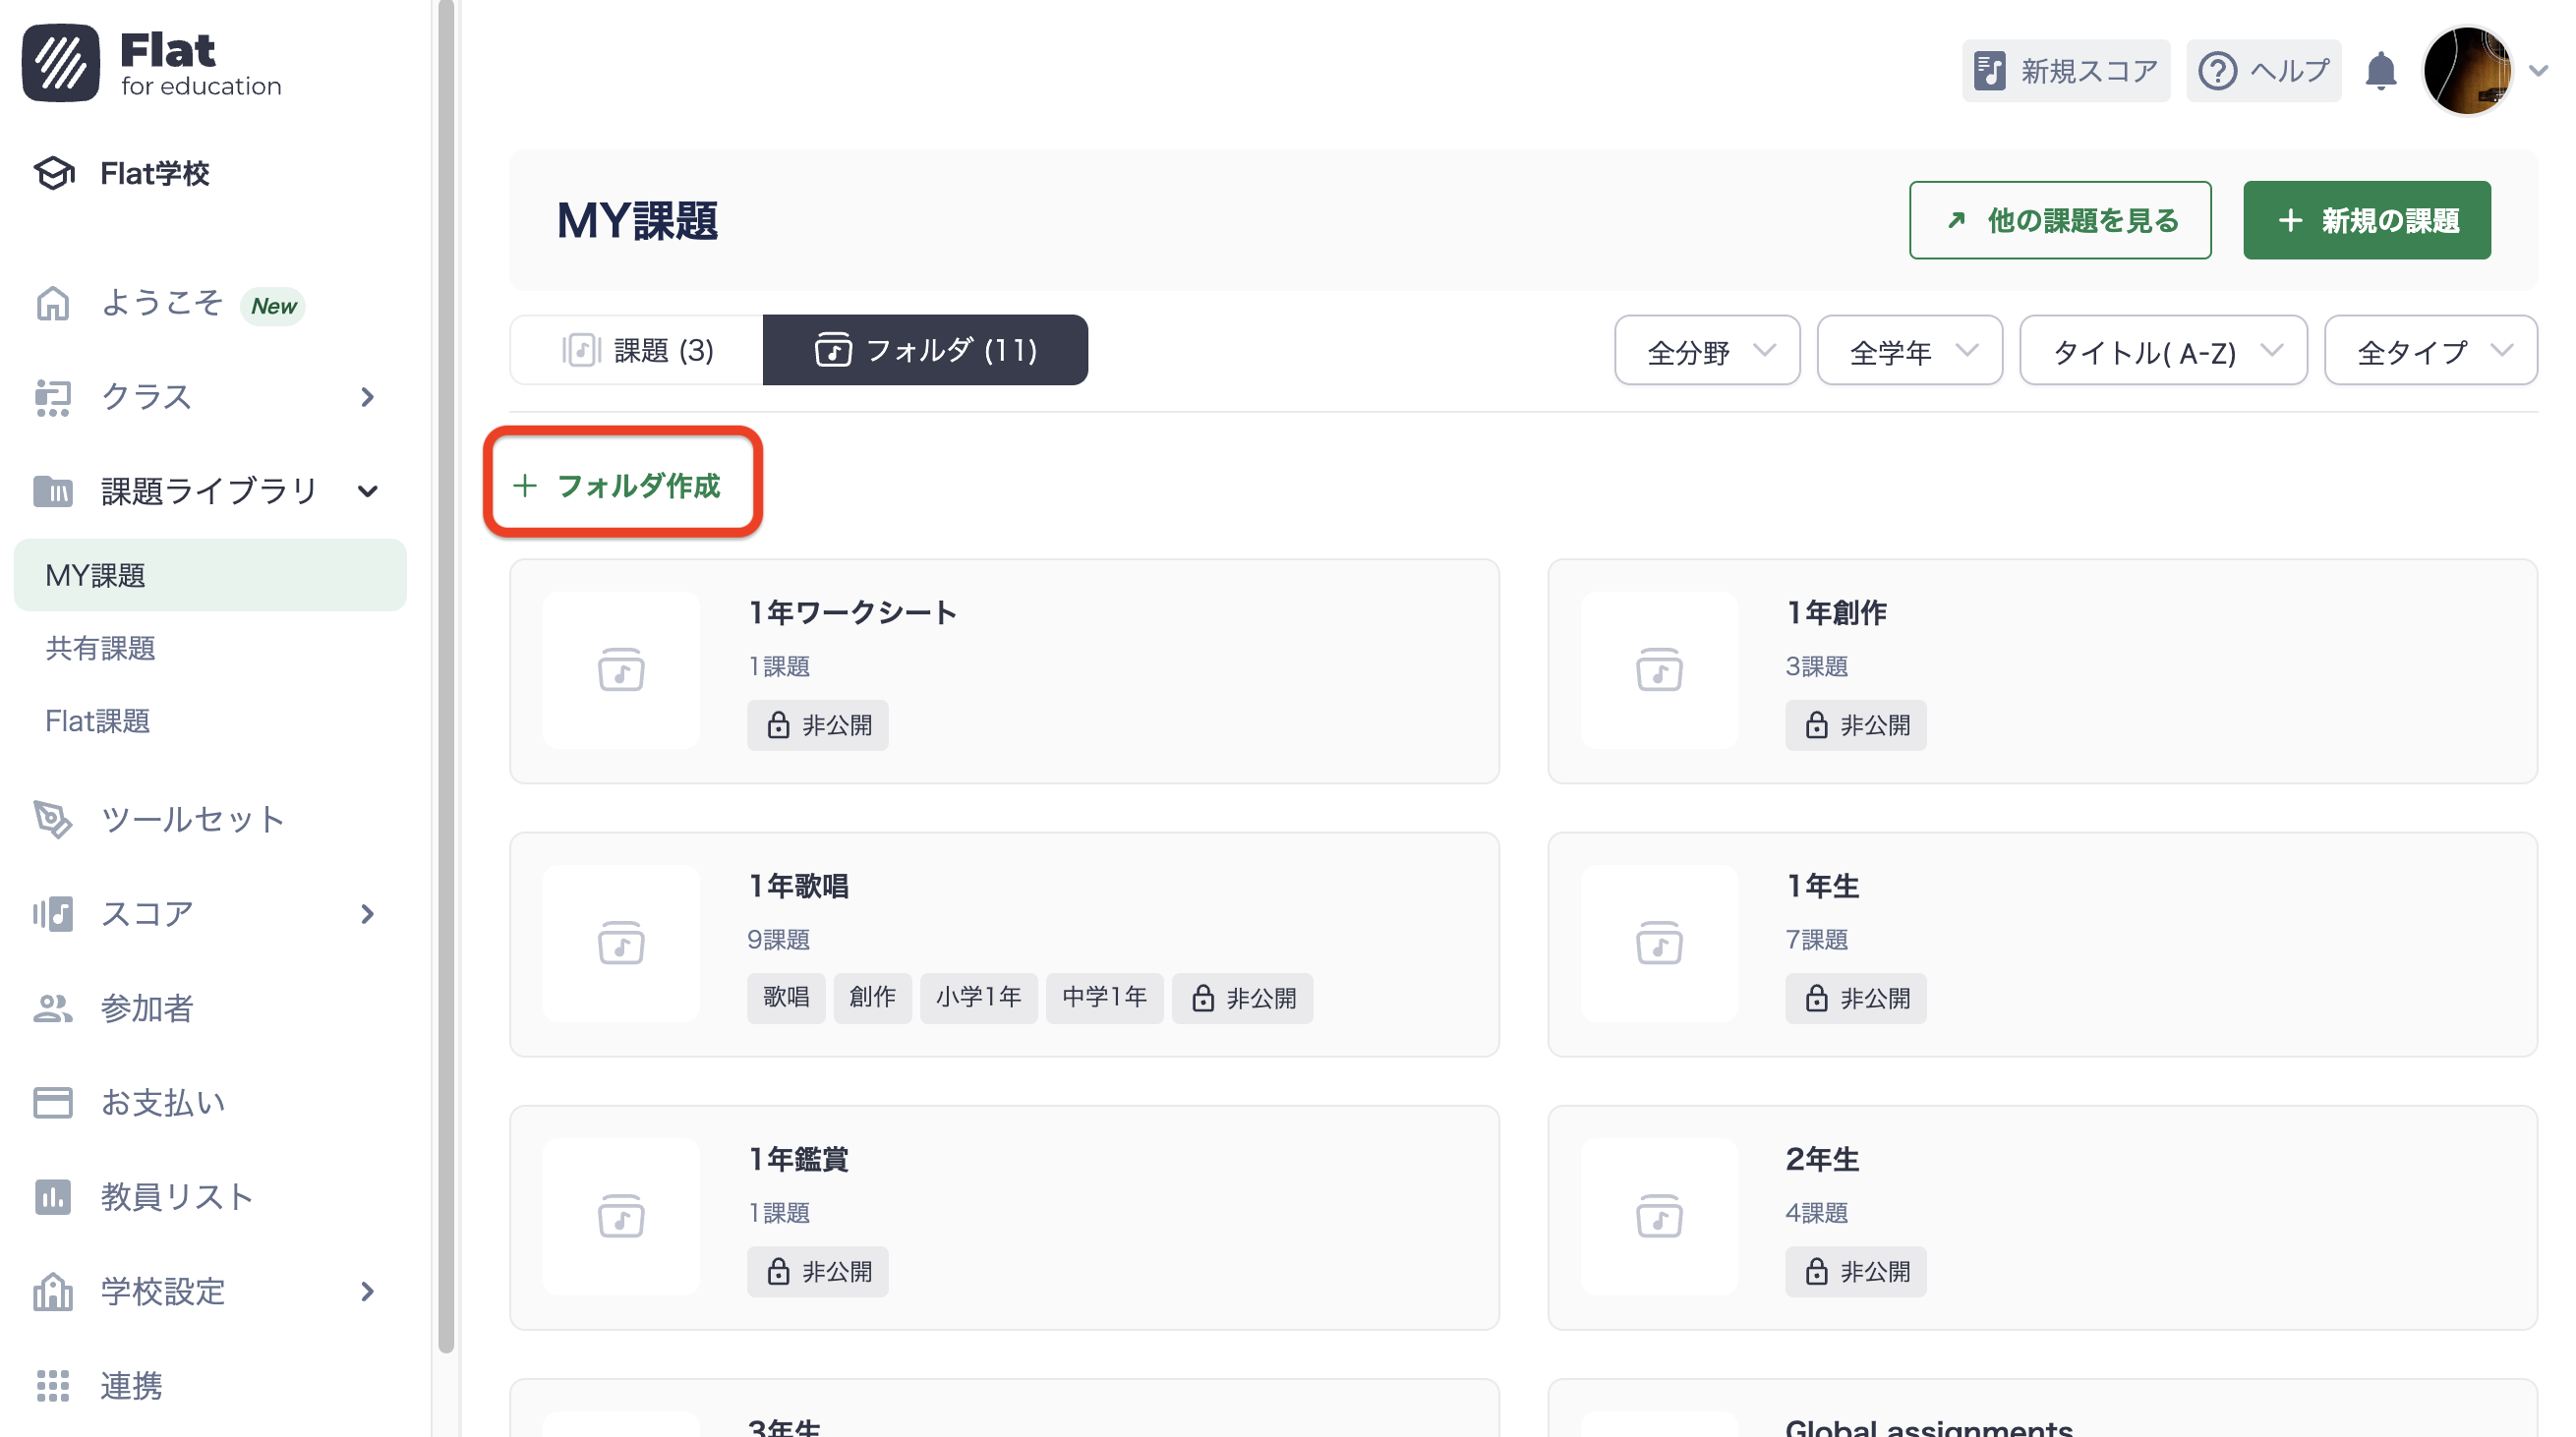Open 連携 integrations in the sidebar

pos(130,1385)
